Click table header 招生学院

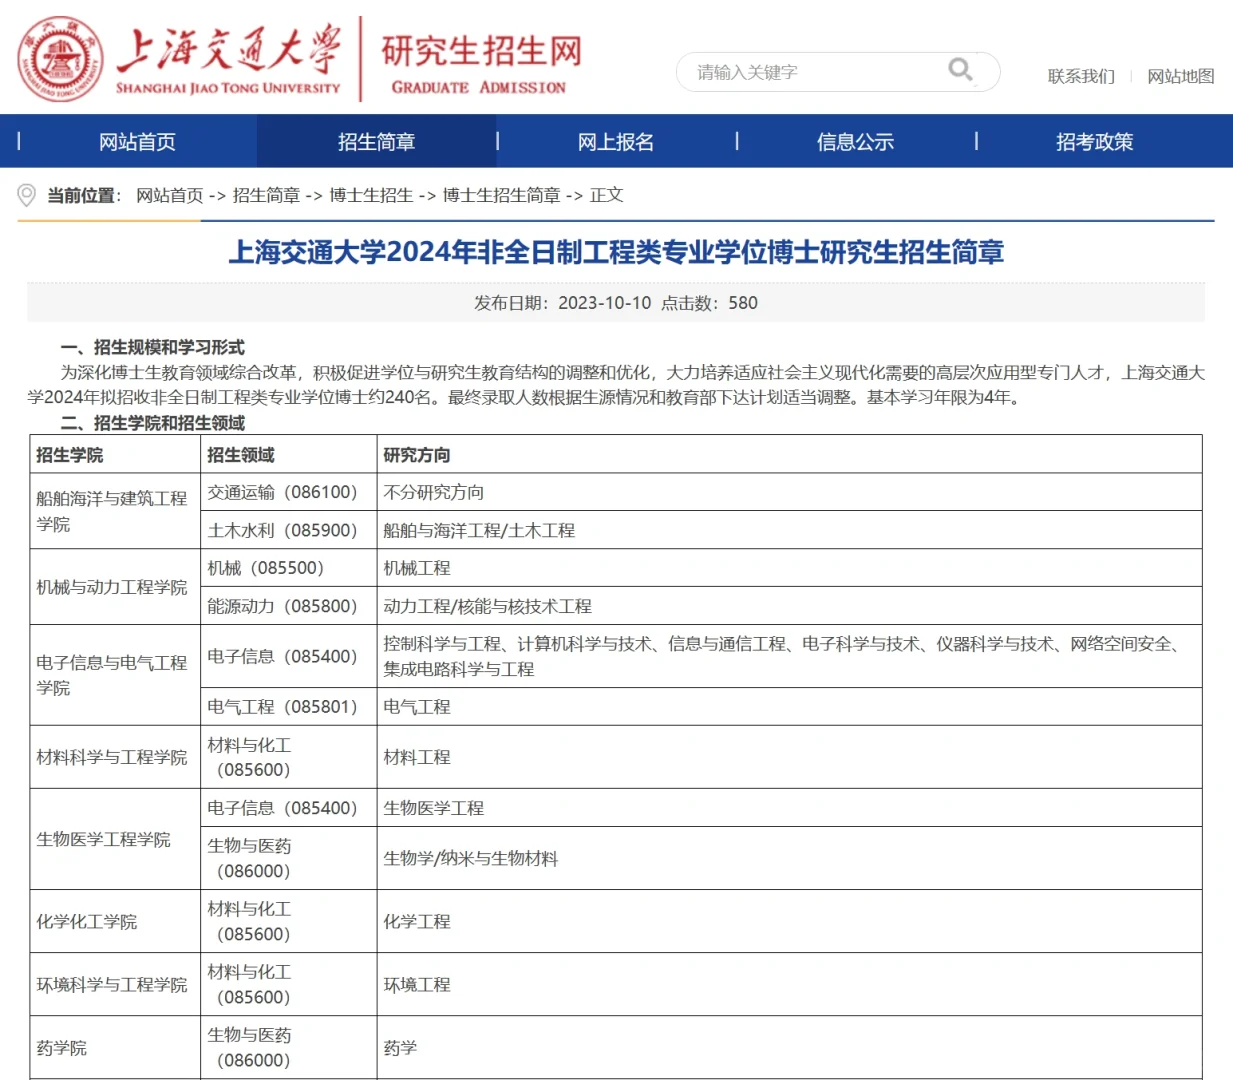click(115, 455)
